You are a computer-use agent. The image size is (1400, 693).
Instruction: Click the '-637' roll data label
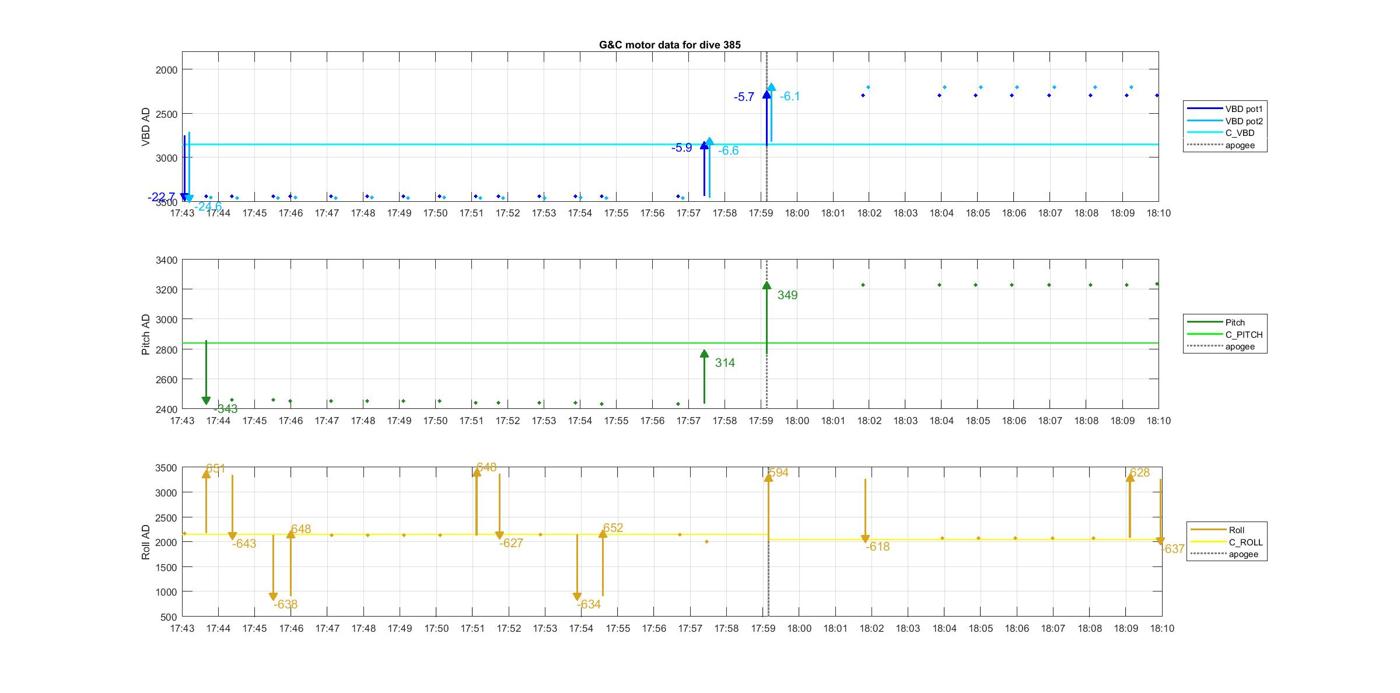(x=1173, y=549)
